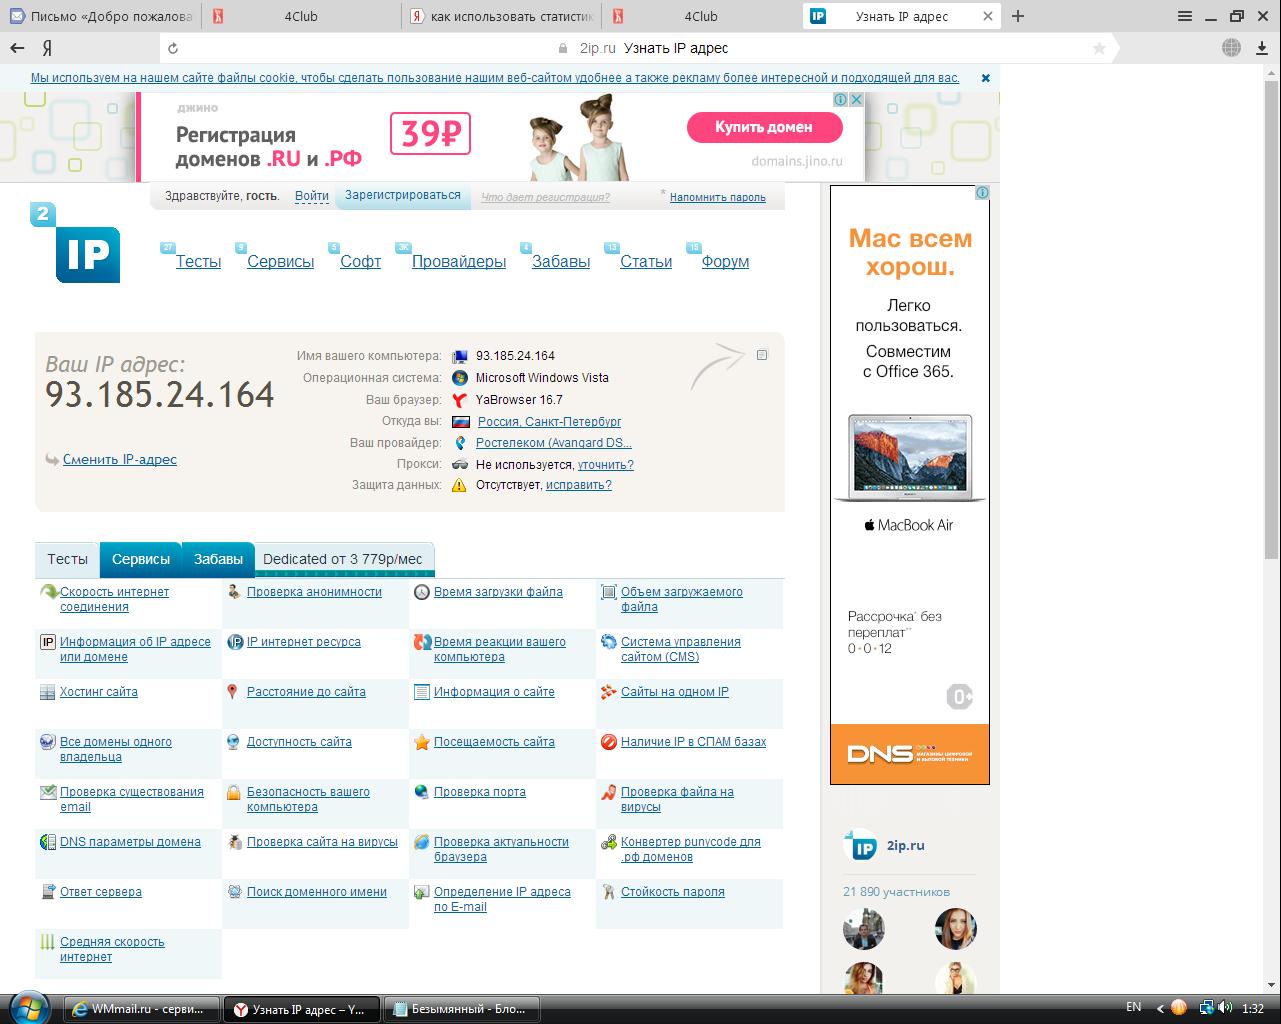Click the spam database check icon
Viewport: 1281px width, 1024px height.
pyautogui.click(x=608, y=742)
